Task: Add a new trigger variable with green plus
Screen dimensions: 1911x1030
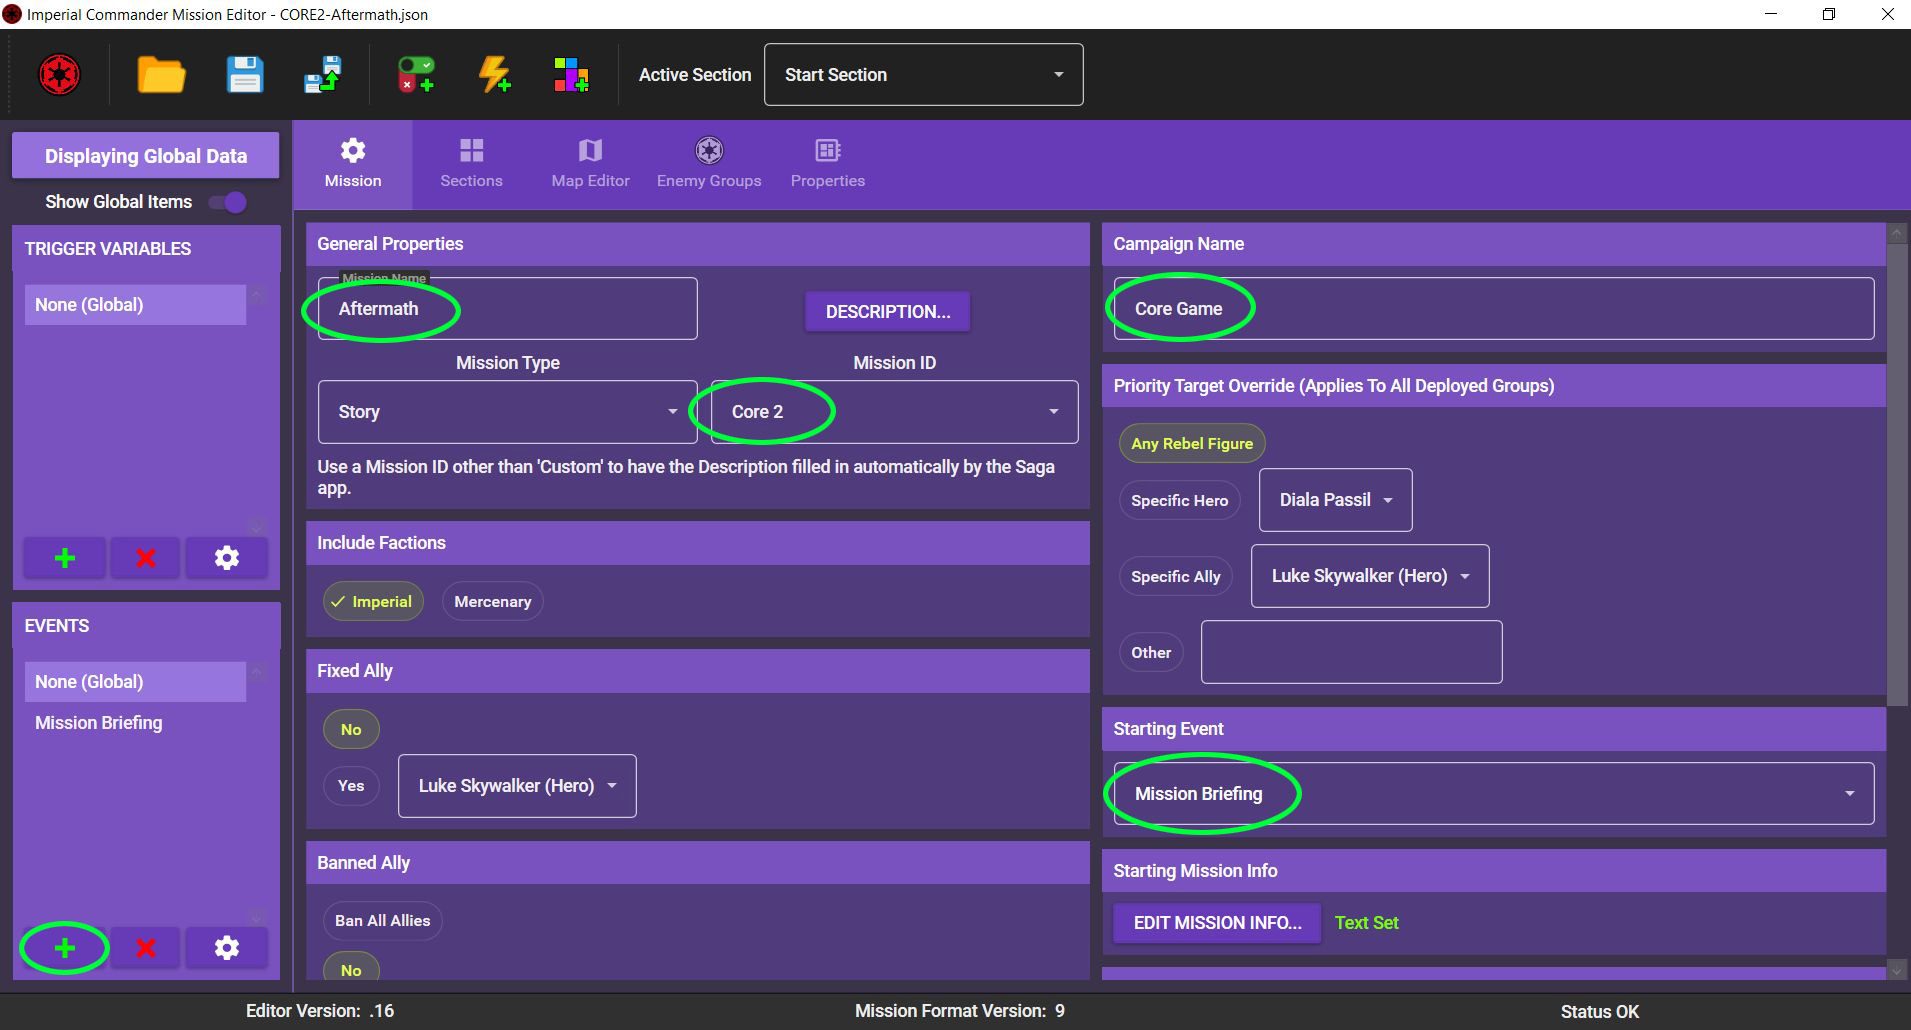Action: coord(65,558)
